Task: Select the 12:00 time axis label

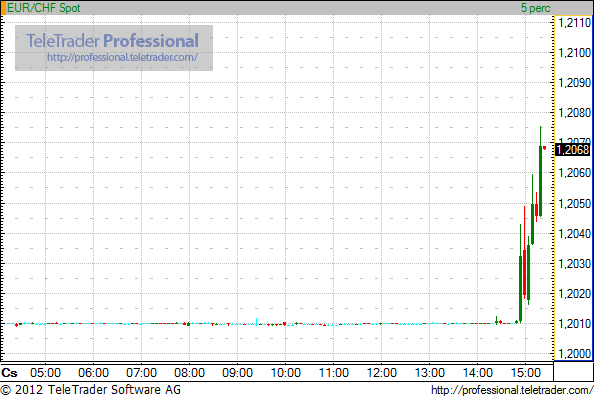Action: tap(381, 373)
